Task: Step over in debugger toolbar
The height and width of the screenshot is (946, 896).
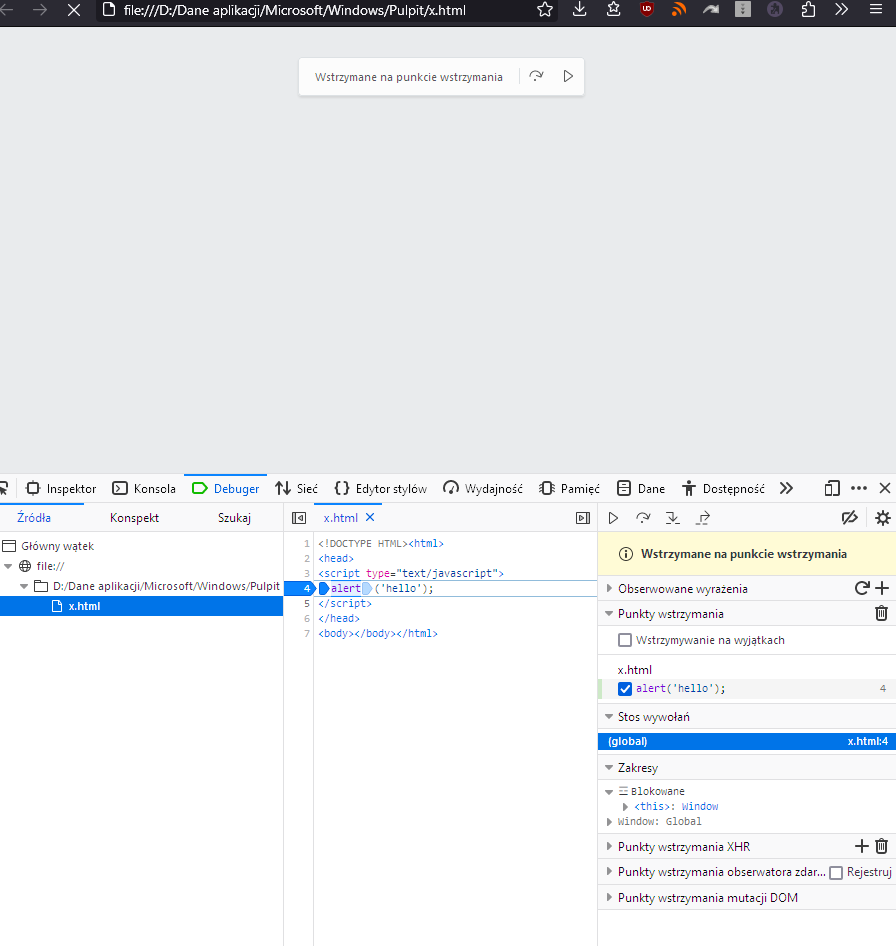Action: click(643, 518)
